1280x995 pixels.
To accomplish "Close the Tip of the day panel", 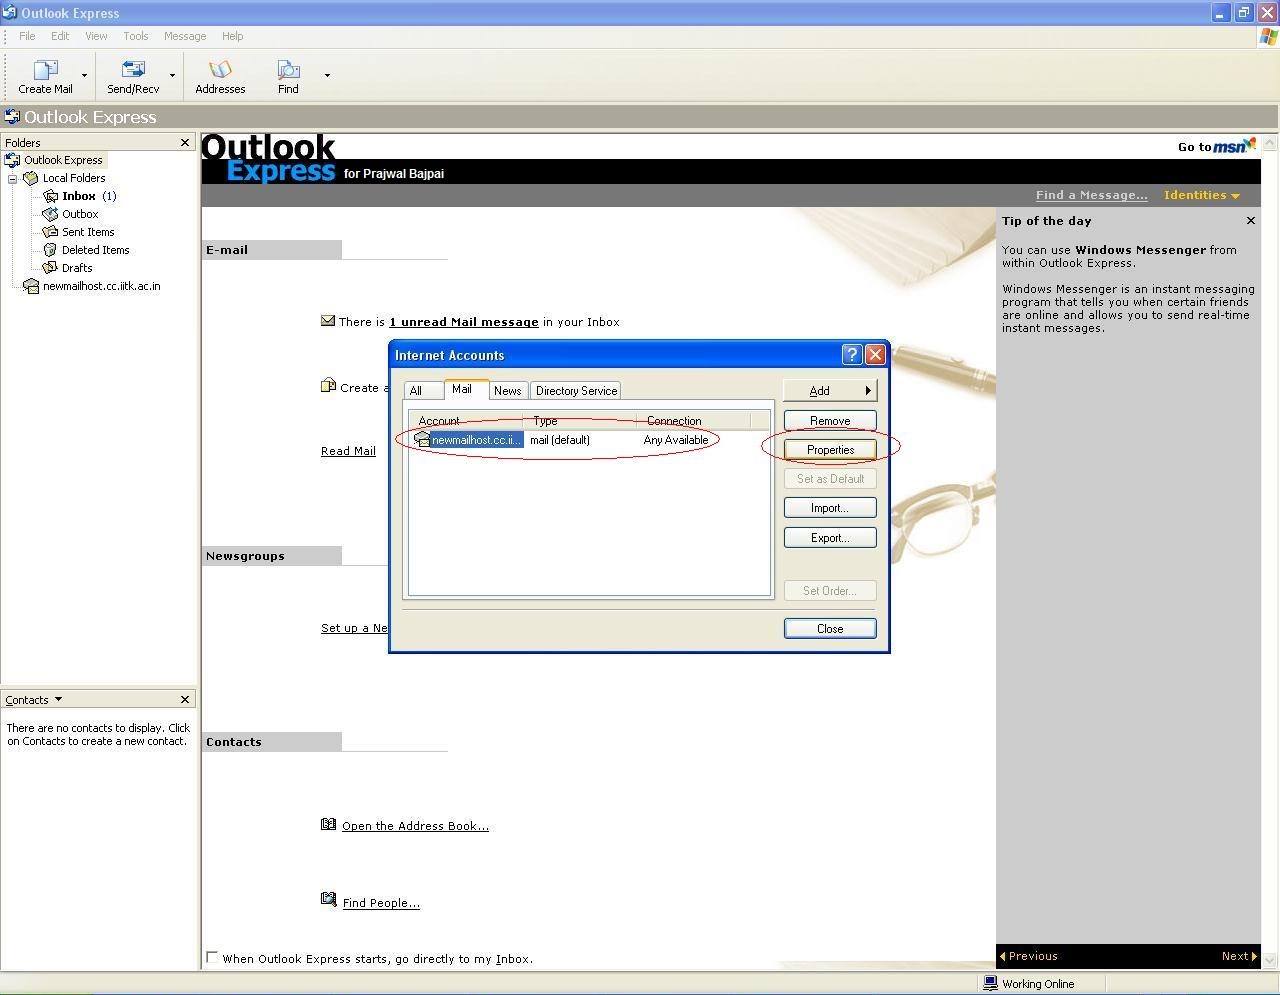I will click(x=1250, y=220).
